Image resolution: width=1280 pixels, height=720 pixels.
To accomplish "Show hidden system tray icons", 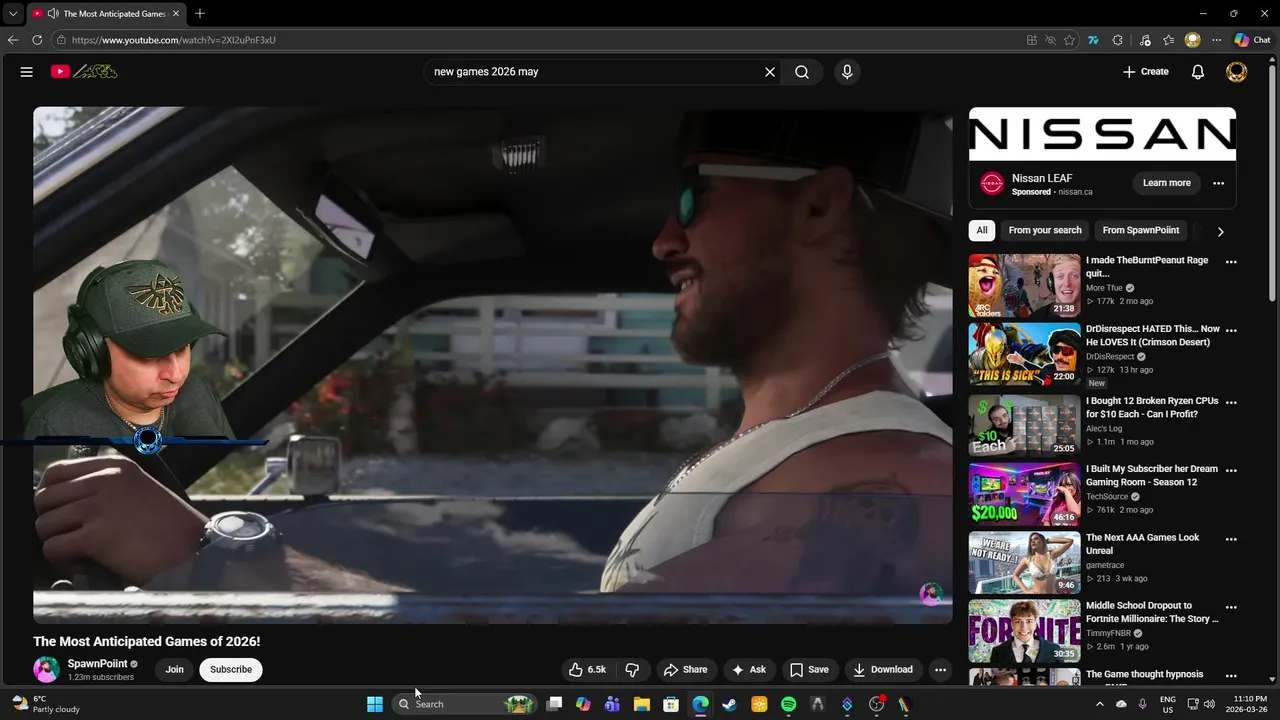I will (1099, 704).
